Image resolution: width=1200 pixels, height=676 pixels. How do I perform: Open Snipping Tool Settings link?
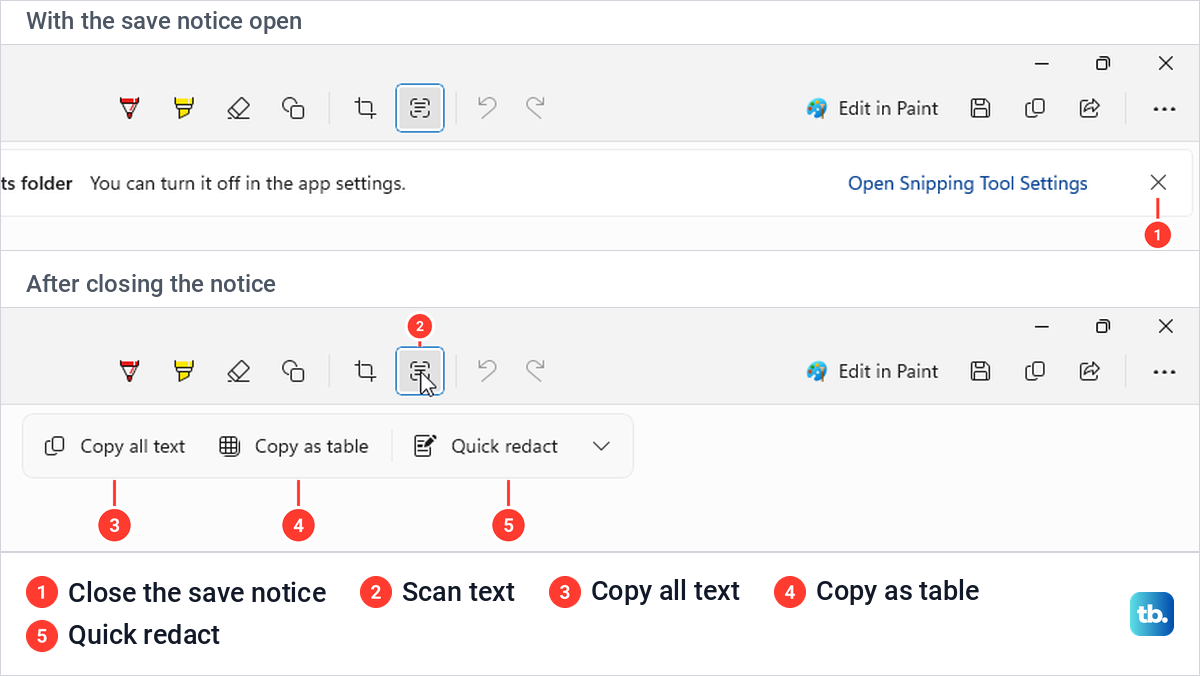pos(967,183)
